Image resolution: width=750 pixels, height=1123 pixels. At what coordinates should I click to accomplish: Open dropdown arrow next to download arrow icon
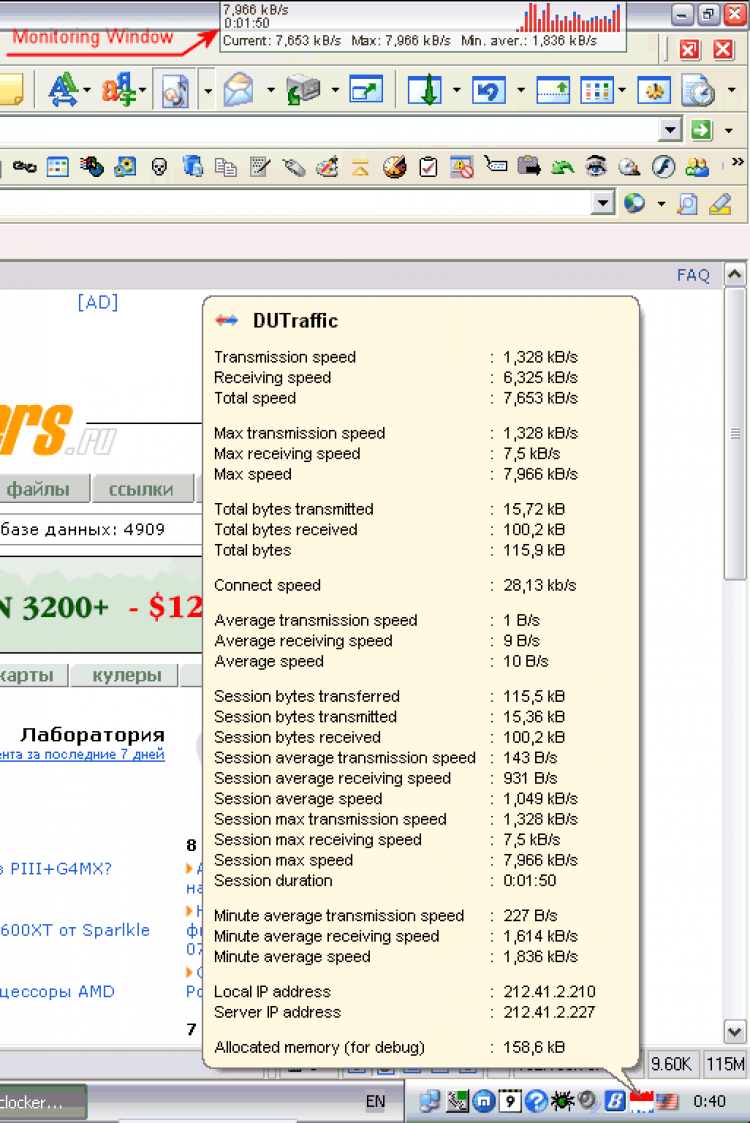coord(456,91)
